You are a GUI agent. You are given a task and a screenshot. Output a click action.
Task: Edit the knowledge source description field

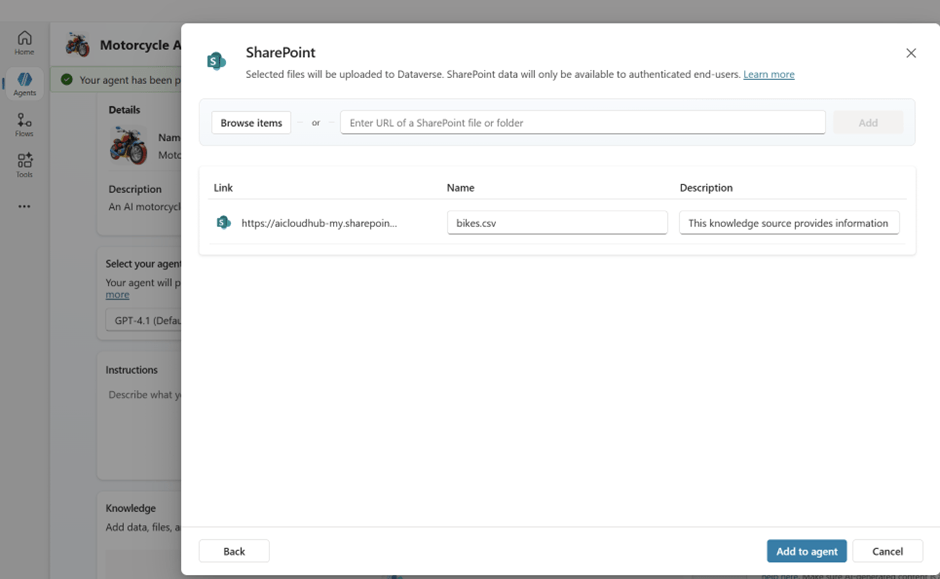[x=788, y=223]
